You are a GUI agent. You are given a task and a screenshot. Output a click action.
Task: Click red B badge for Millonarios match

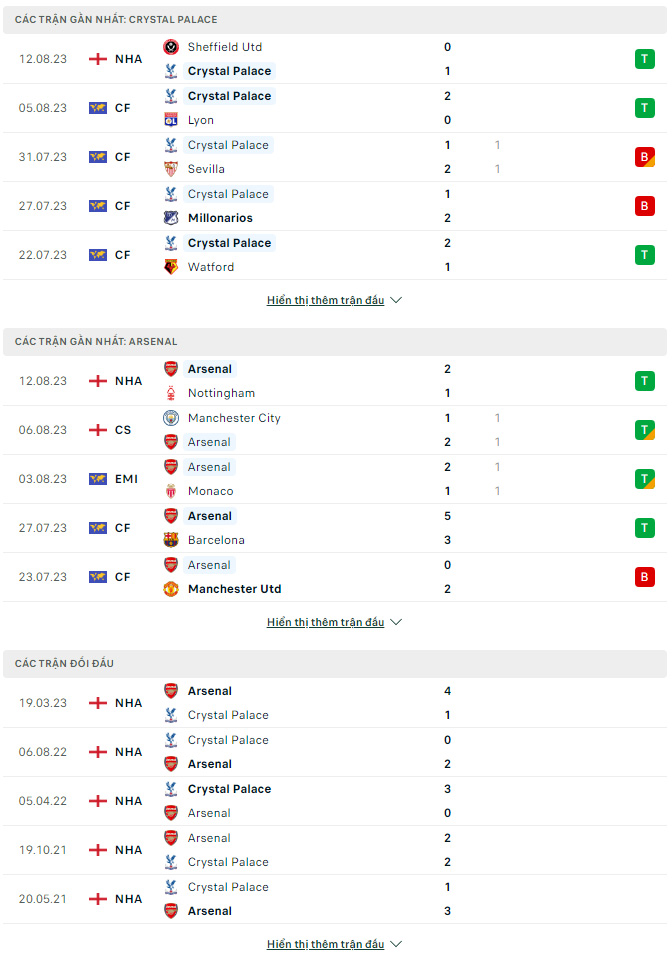click(645, 206)
